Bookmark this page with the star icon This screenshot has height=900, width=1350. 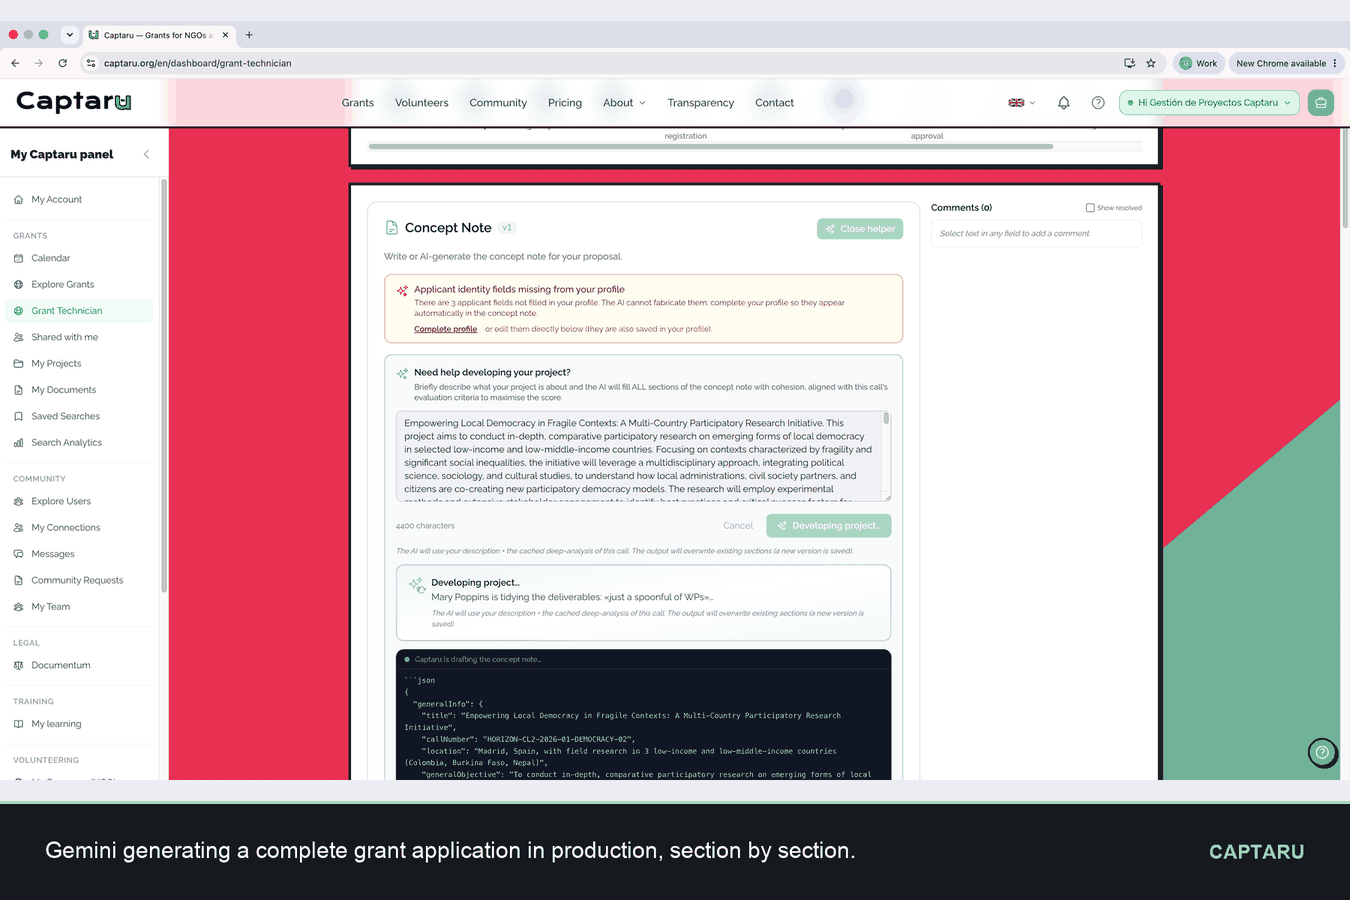click(x=1151, y=63)
